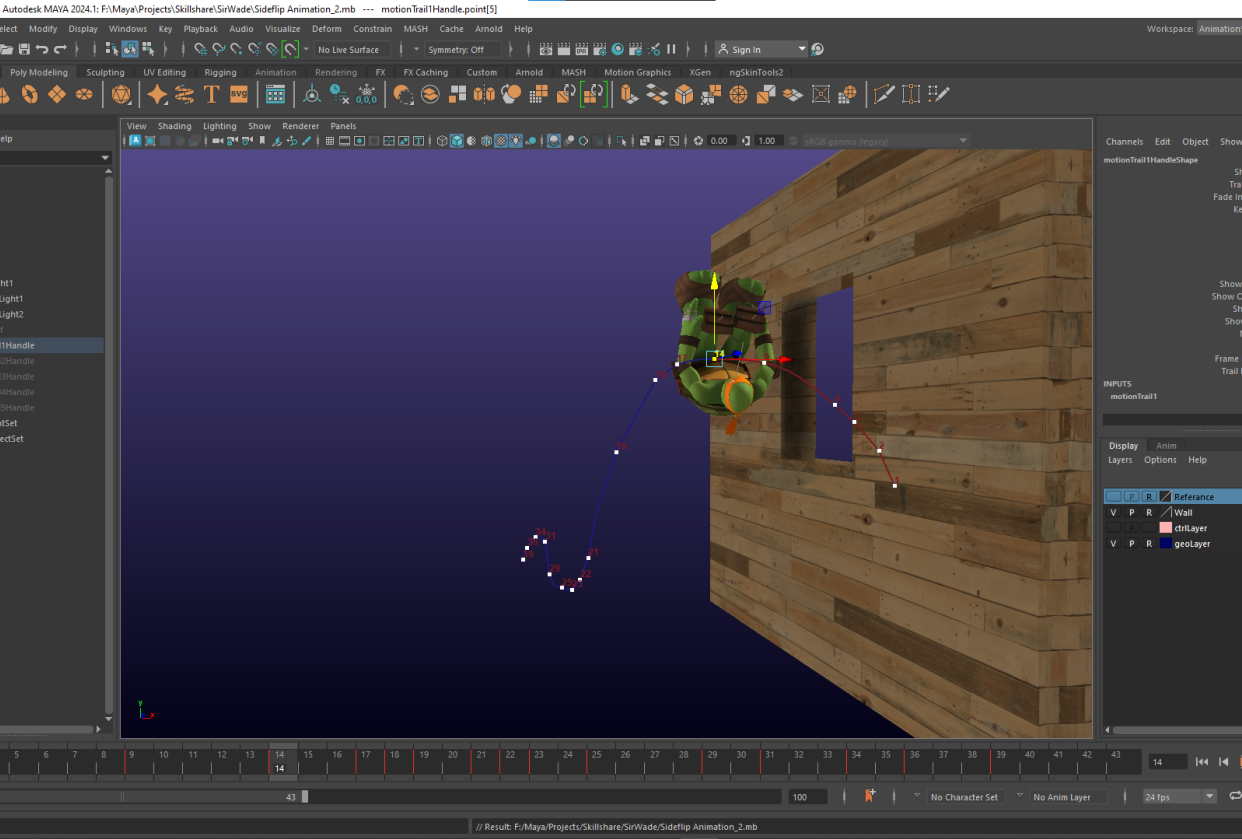Click the geoLayer dark blue color swatch
Viewport: 1242px width, 839px height.
point(1165,543)
